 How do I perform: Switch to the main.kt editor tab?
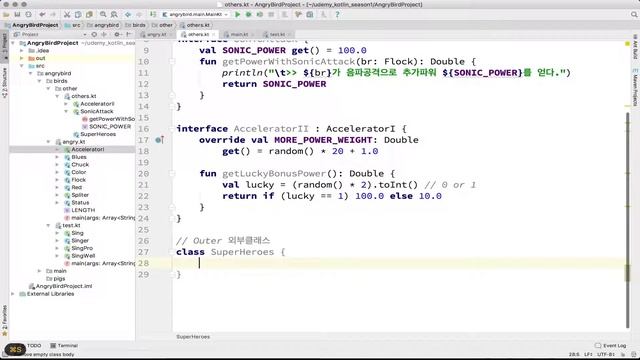[x=239, y=35]
